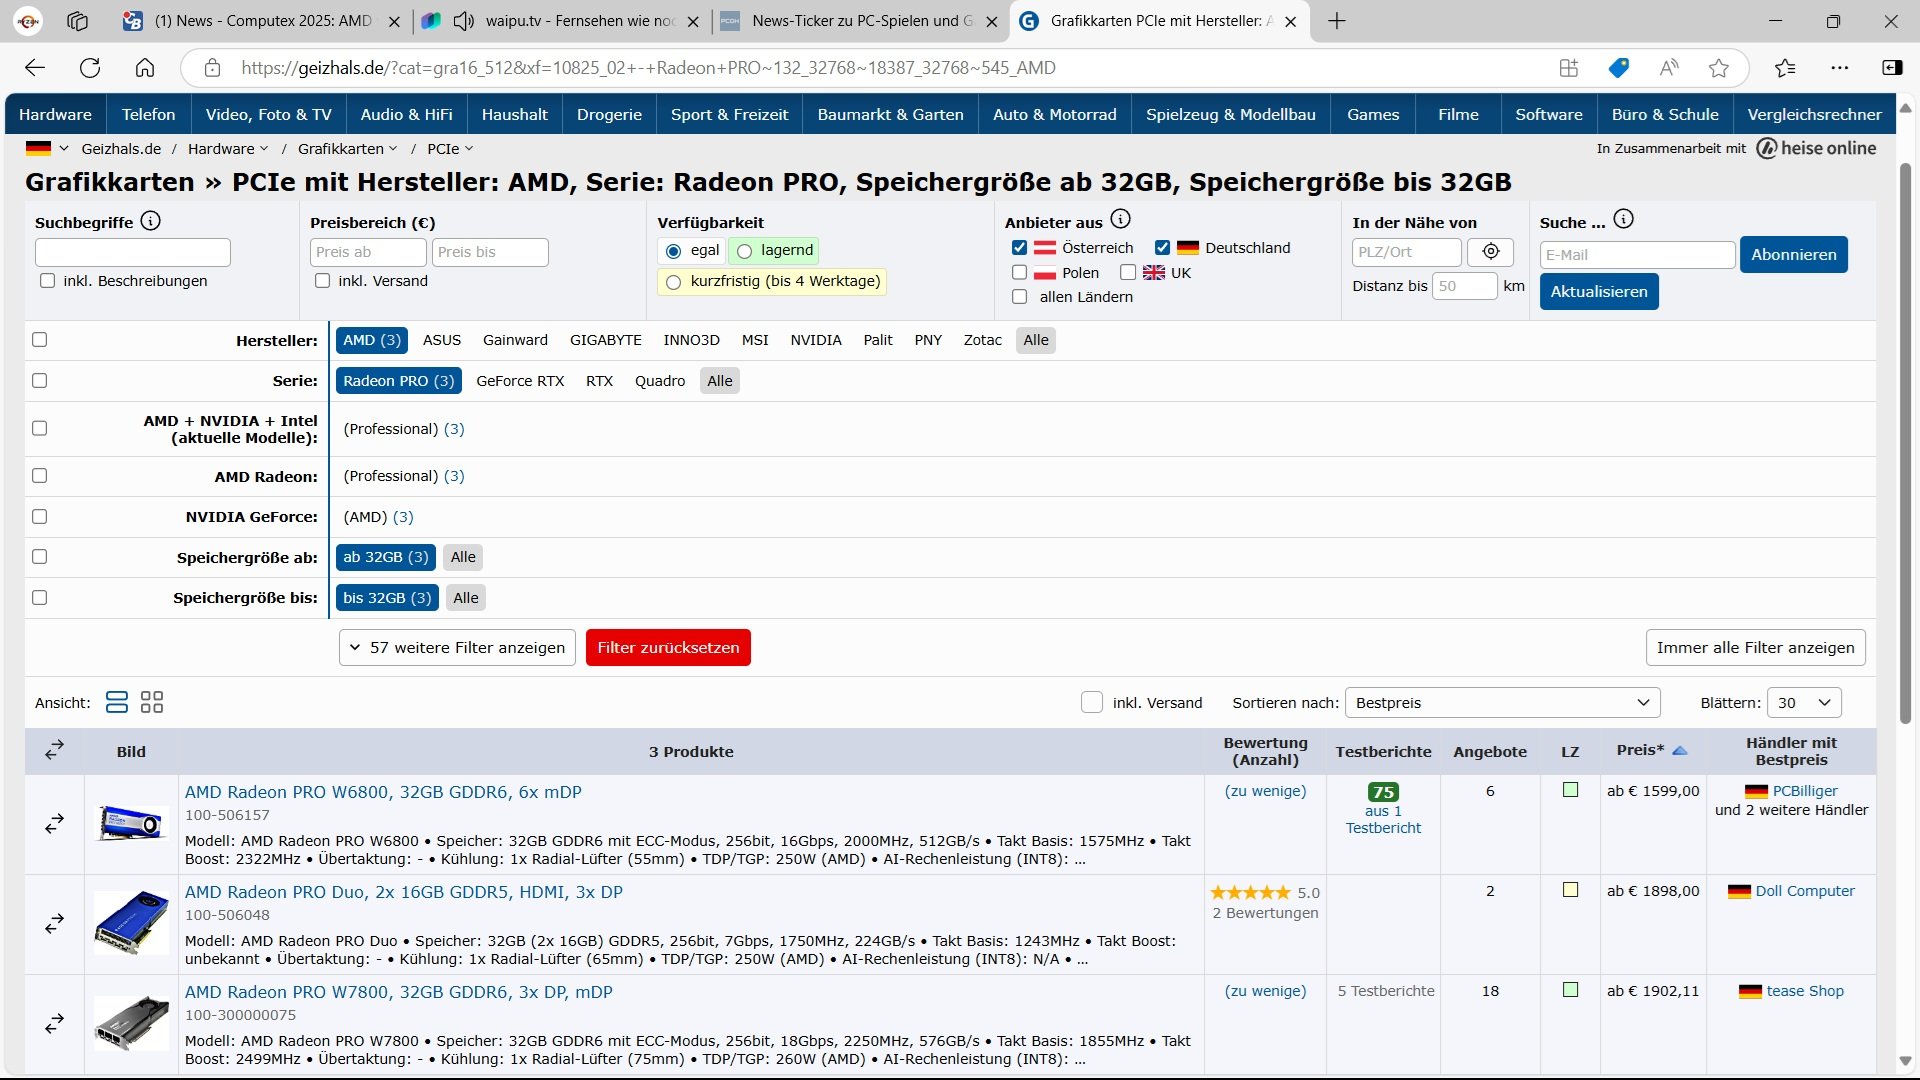Open AMD Radeon PRO W7800 product link

[398, 992]
